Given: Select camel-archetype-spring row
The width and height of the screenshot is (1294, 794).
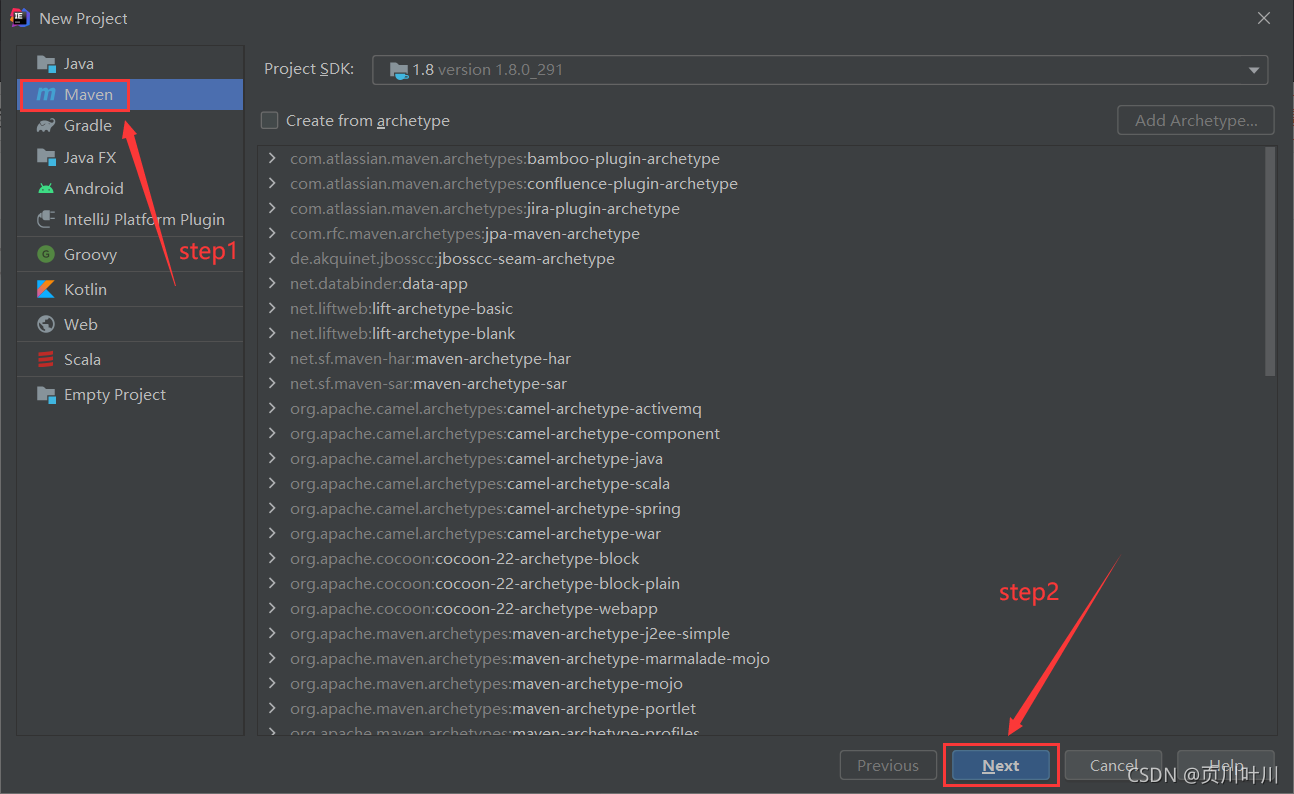Looking at the screenshot, I should (760, 508).
